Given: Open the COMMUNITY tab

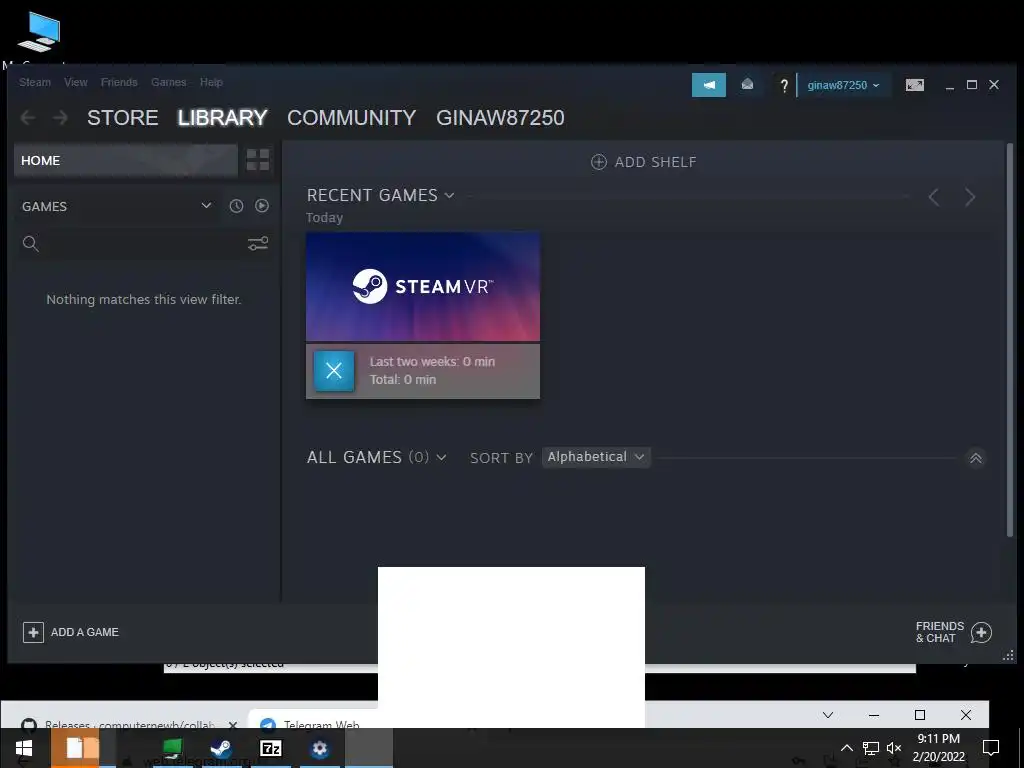Looking at the screenshot, I should point(351,118).
